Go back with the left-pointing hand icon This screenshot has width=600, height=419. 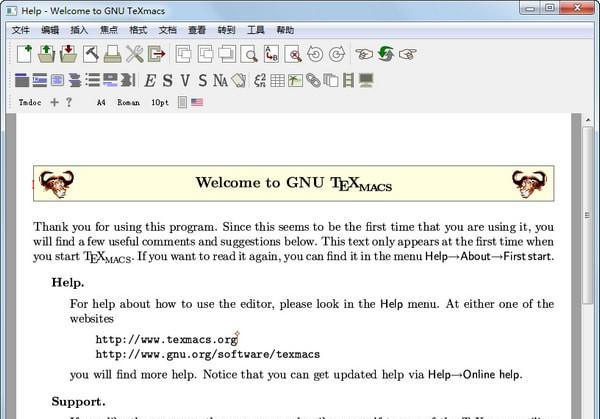tap(364, 54)
